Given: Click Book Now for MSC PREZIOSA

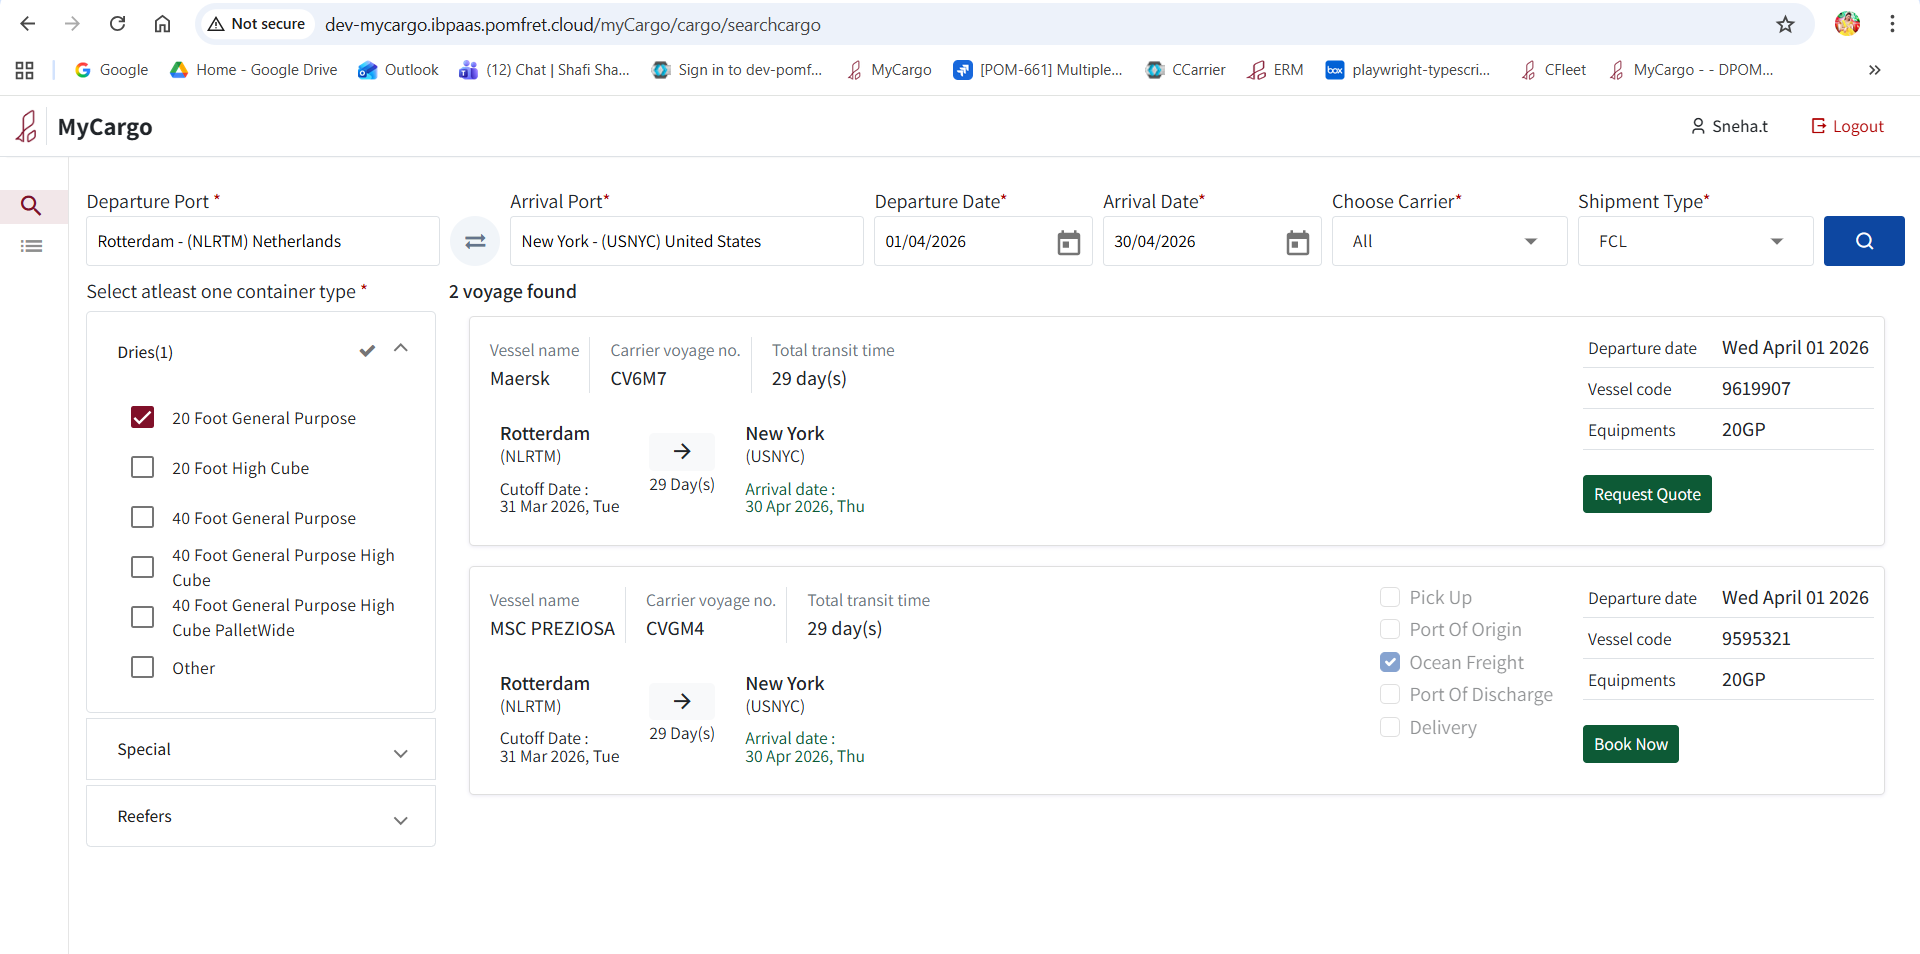Looking at the screenshot, I should (x=1630, y=744).
